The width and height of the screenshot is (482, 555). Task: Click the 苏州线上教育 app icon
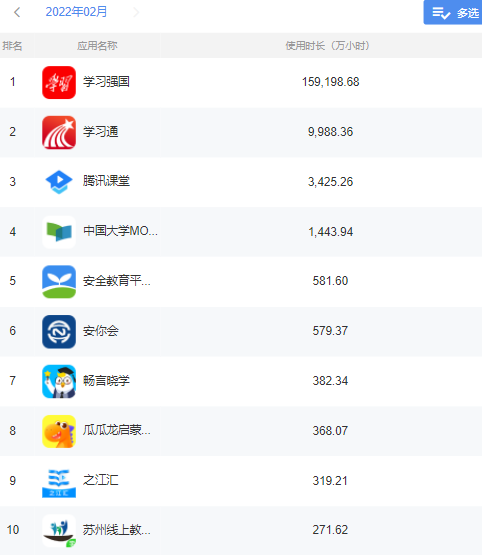tap(59, 531)
